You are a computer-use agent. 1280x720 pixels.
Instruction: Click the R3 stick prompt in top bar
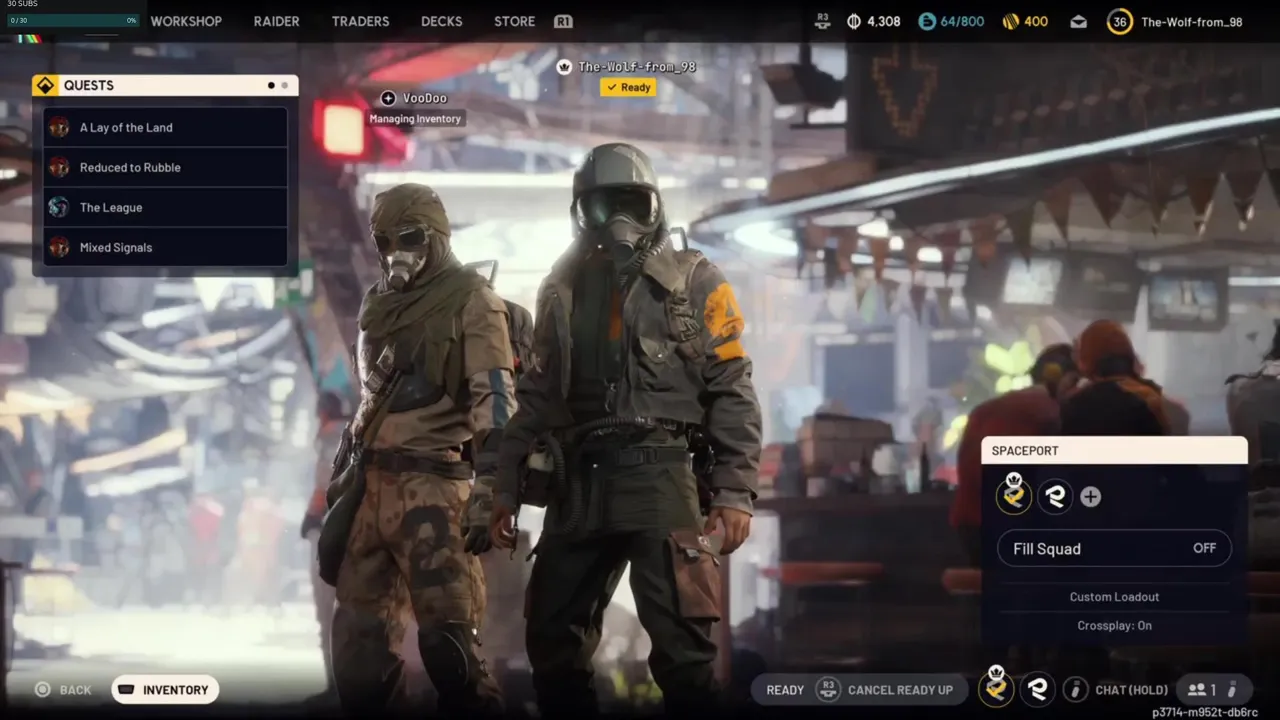click(823, 20)
